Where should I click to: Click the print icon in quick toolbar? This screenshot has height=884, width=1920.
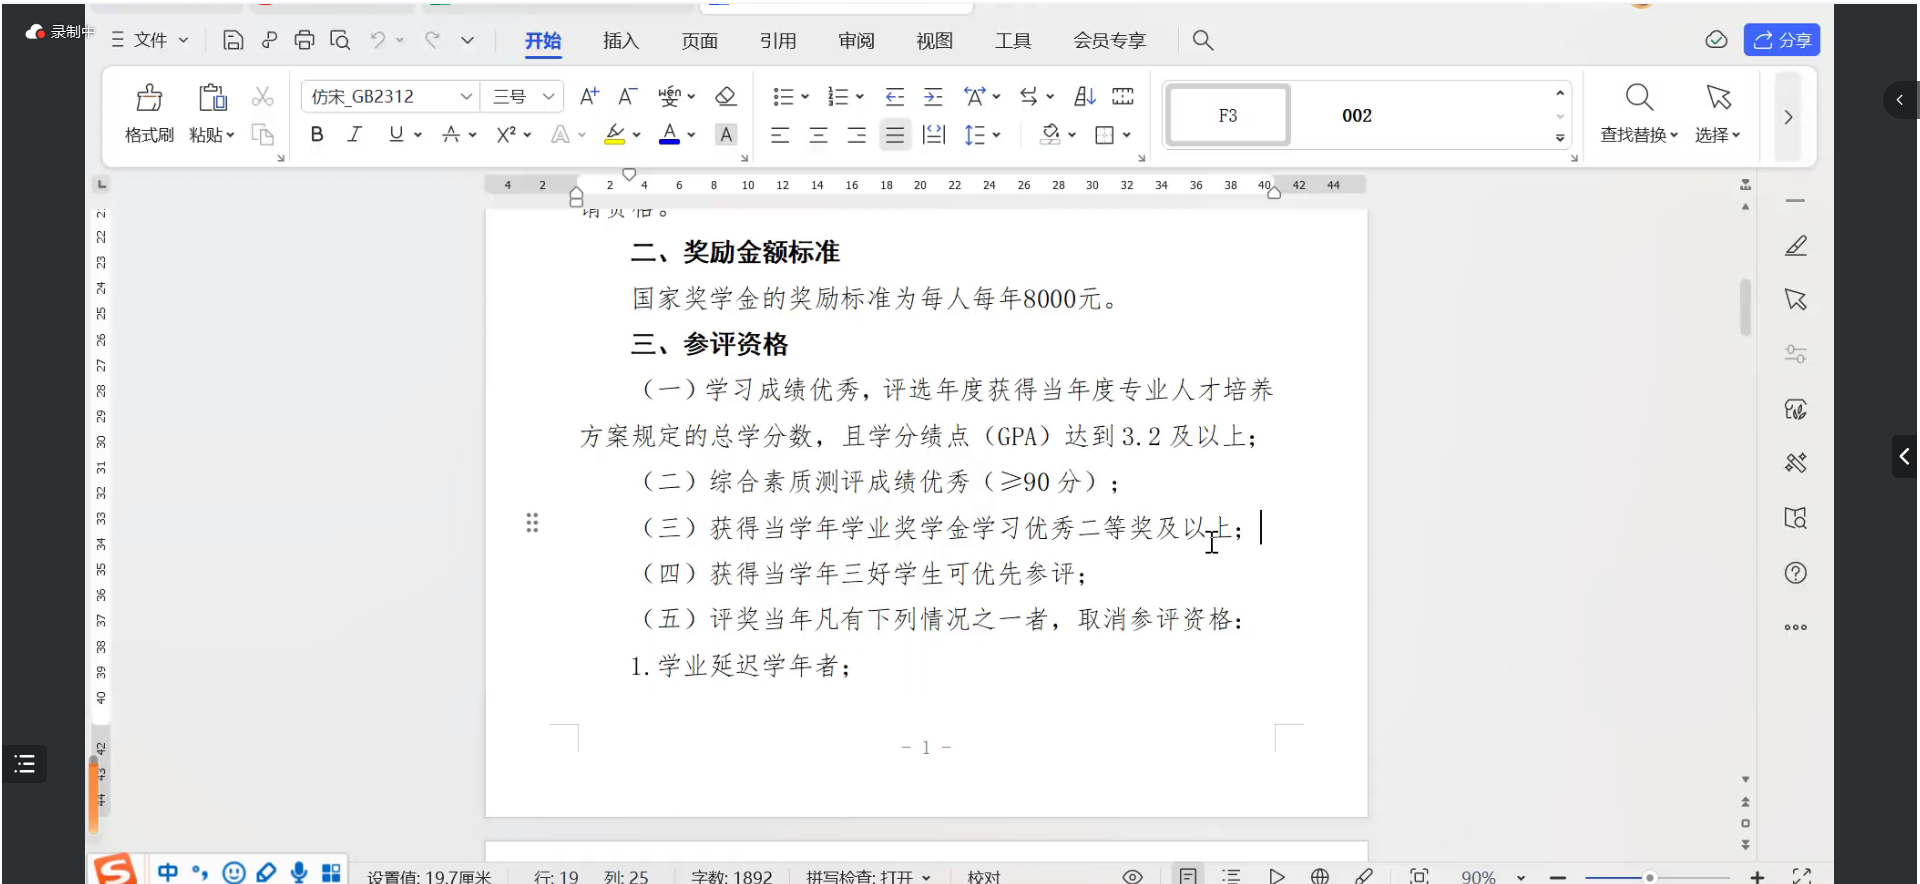tap(304, 40)
